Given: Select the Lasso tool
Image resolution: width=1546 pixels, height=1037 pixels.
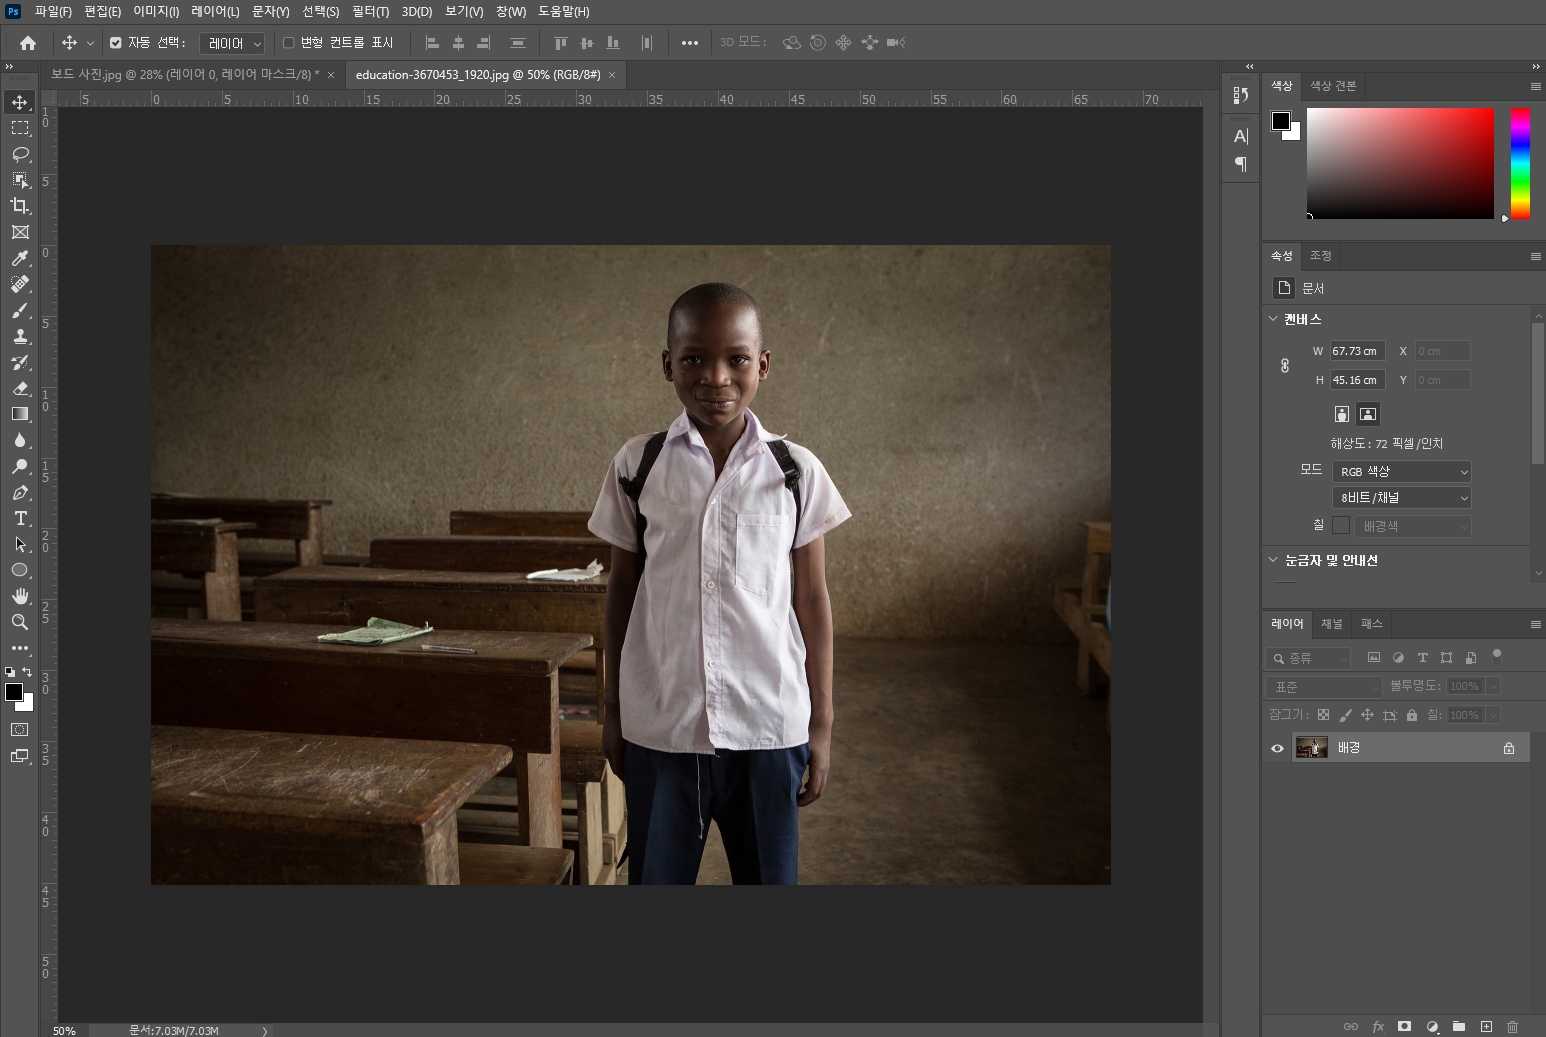Looking at the screenshot, I should pyautogui.click(x=19, y=154).
